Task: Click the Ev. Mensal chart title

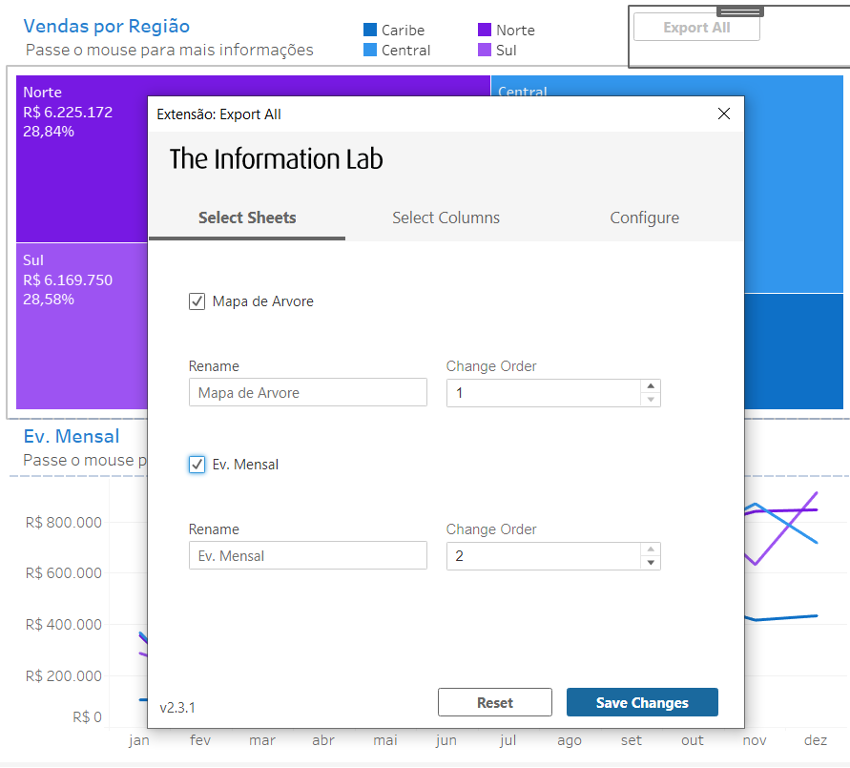Action: coord(72,436)
